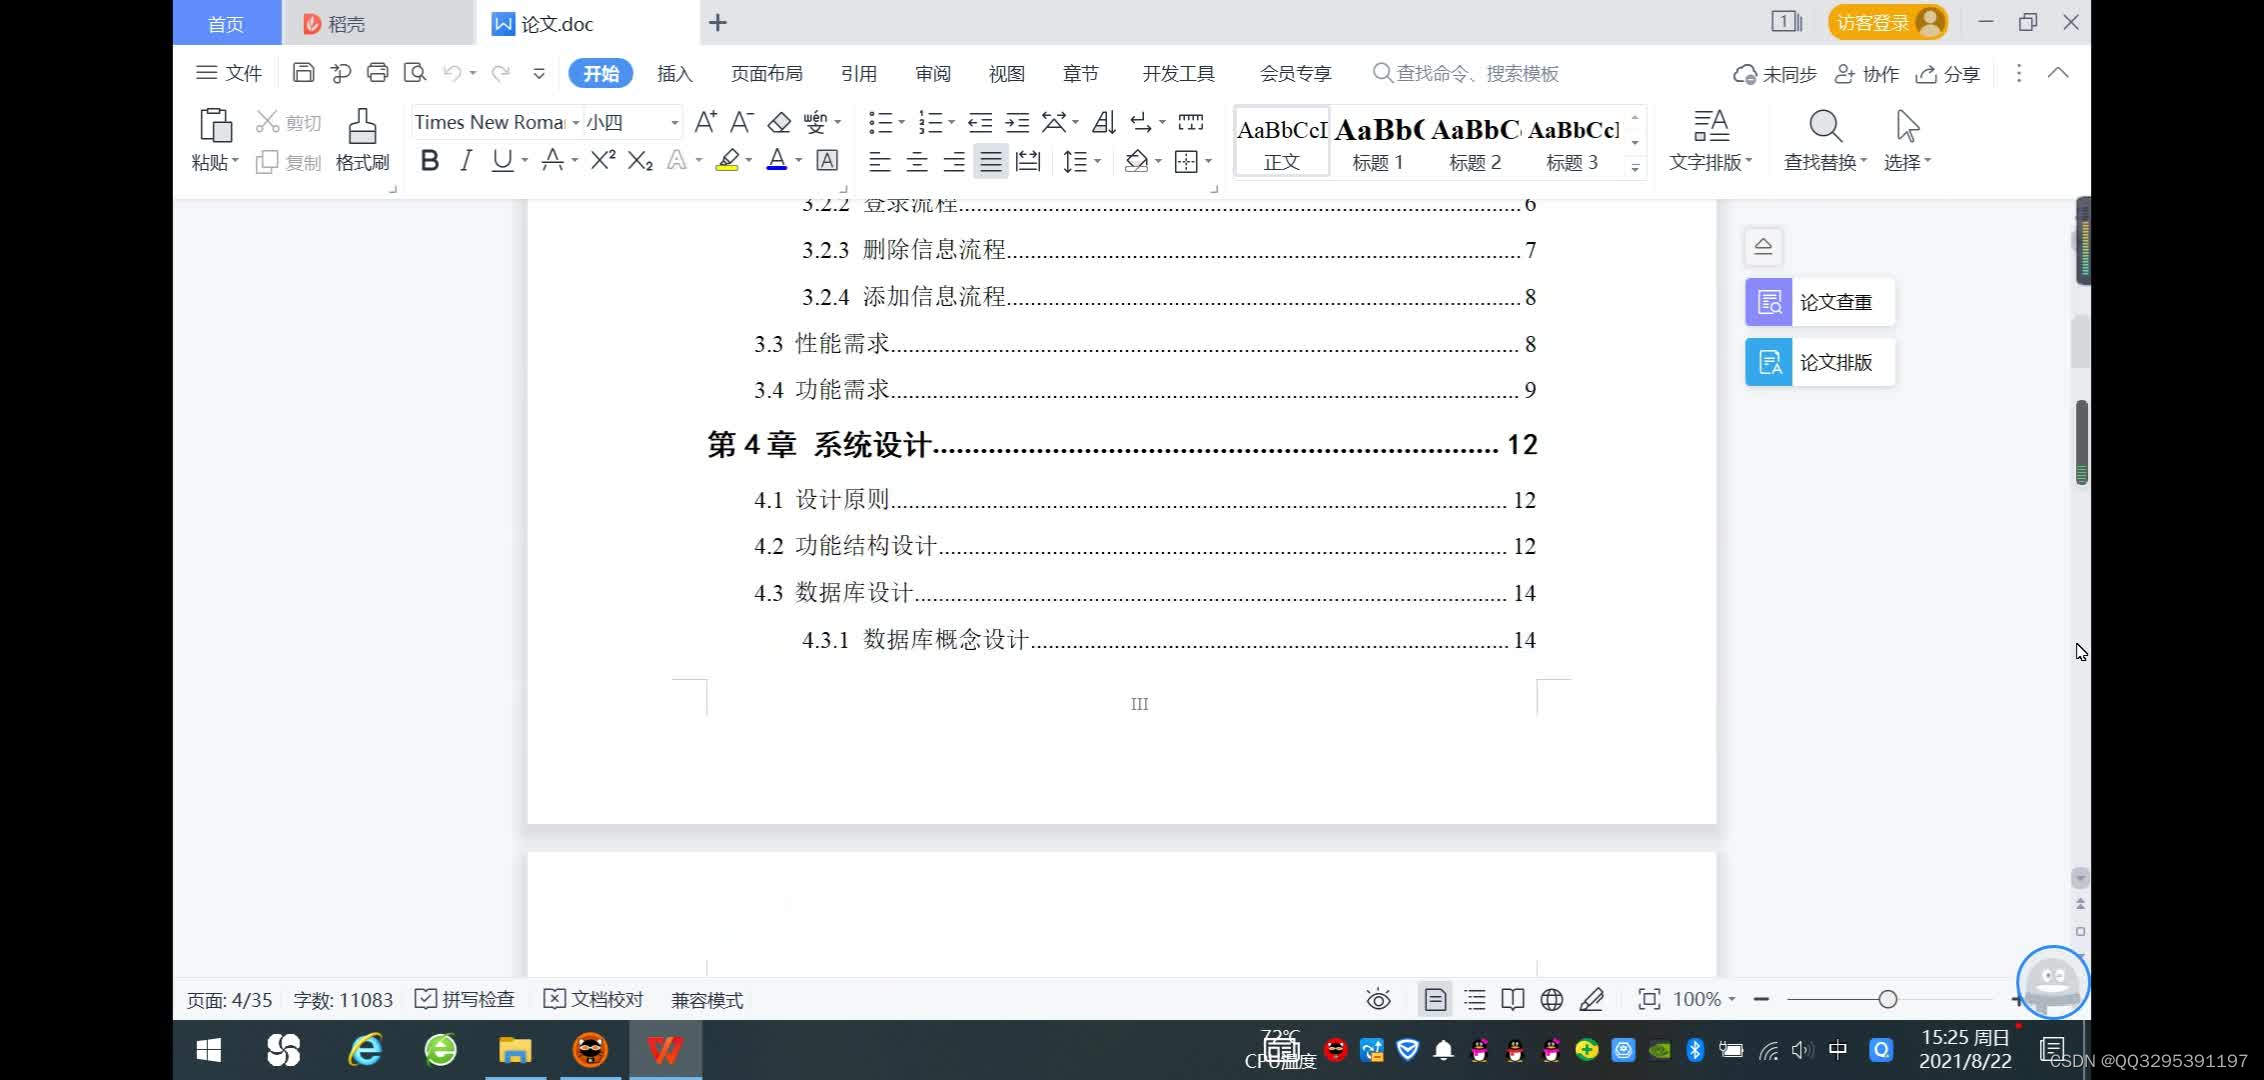
Task: Click the Paste clipboard icon
Action: [215, 126]
